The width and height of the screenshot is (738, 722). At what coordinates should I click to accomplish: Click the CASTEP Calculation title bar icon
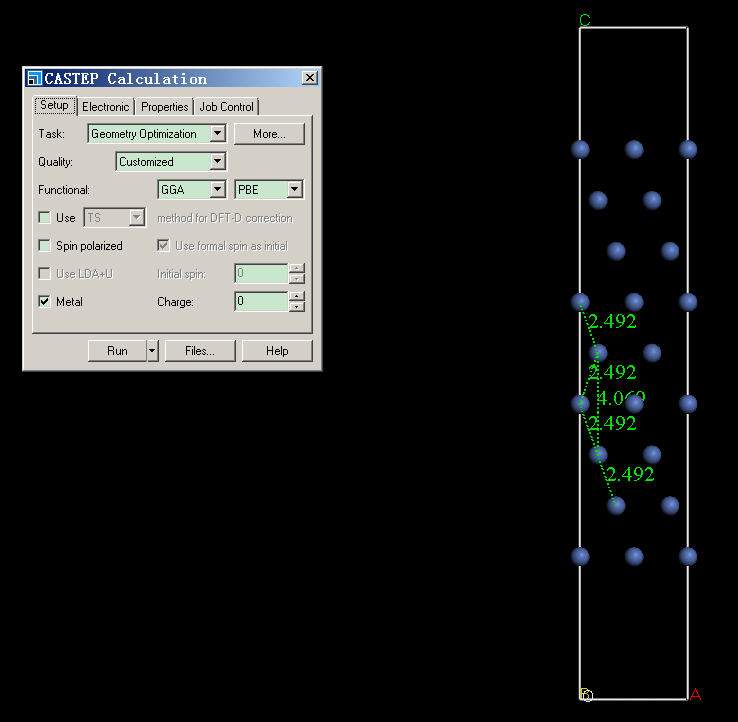(34, 78)
